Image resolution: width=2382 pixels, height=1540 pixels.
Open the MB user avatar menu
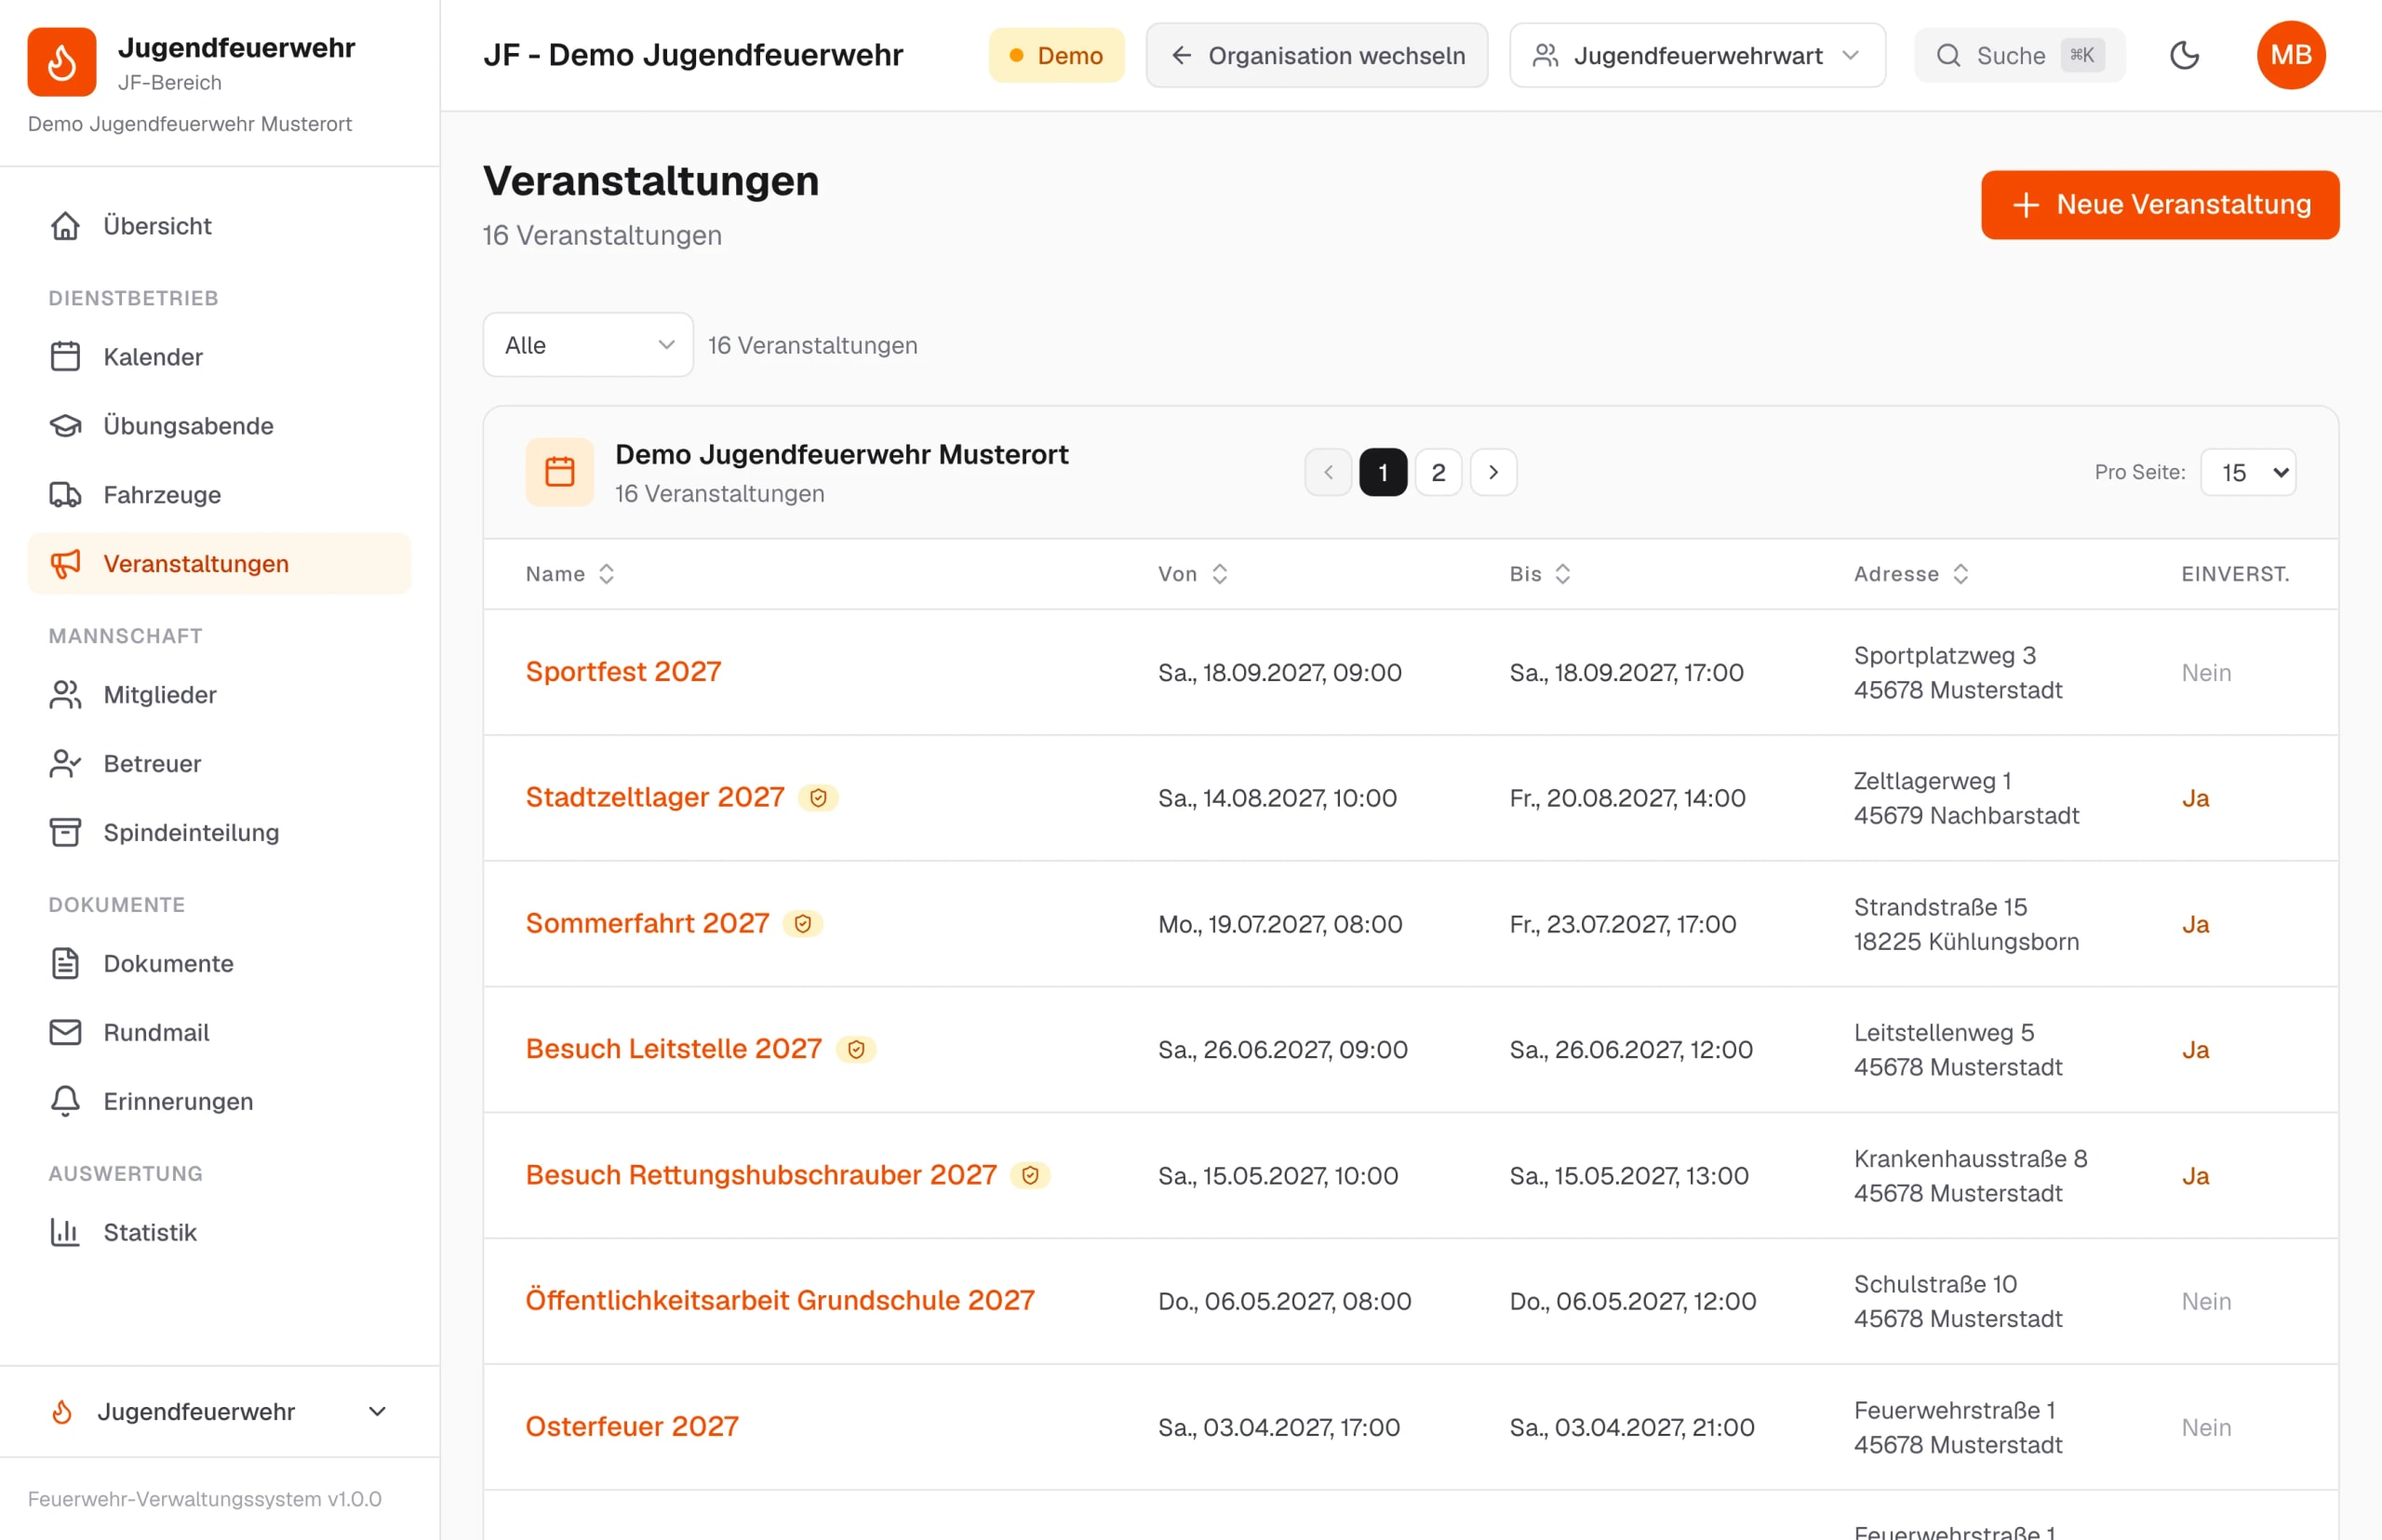coord(2291,55)
